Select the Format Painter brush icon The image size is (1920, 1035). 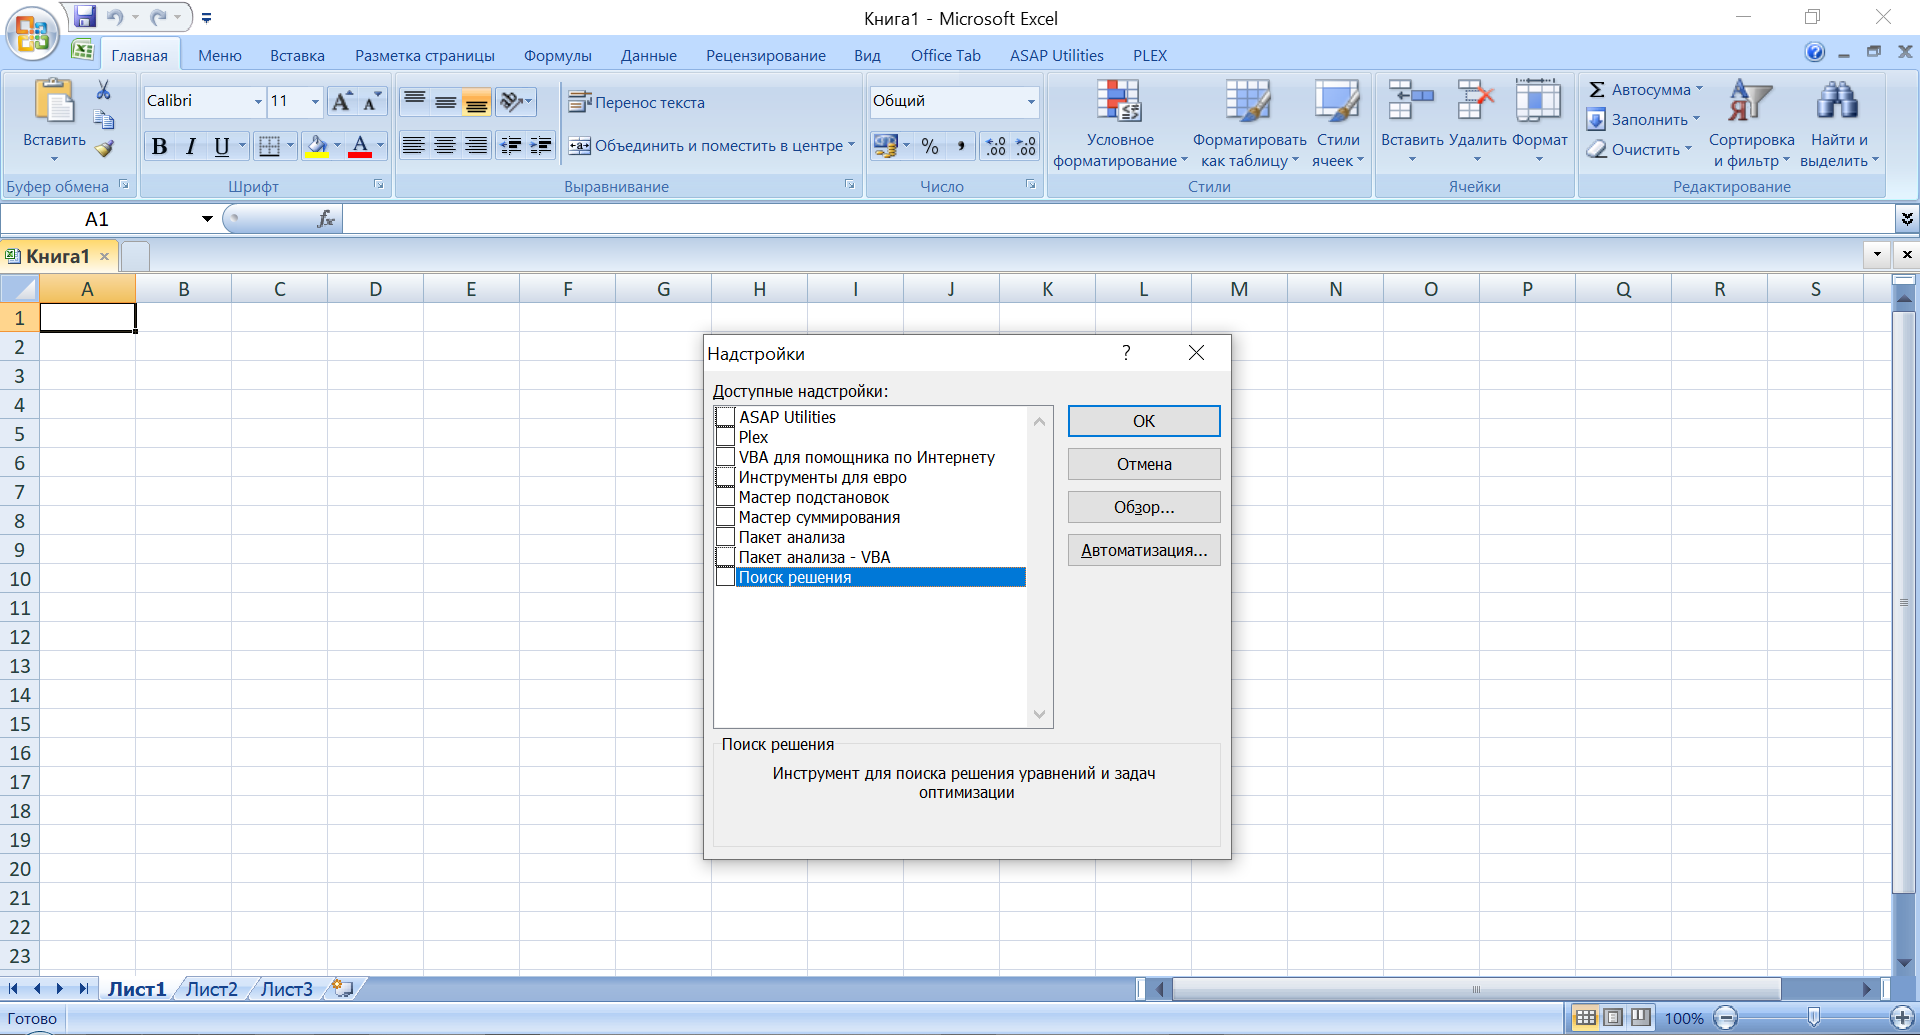pos(103,148)
